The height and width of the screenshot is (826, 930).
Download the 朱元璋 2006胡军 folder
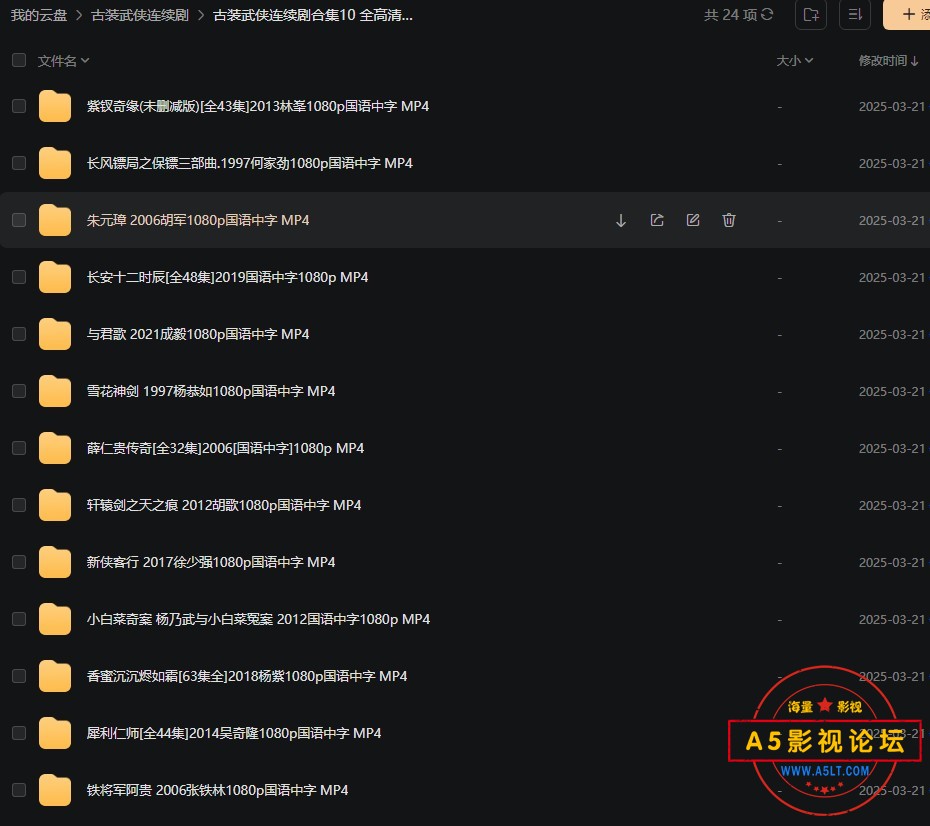click(620, 221)
